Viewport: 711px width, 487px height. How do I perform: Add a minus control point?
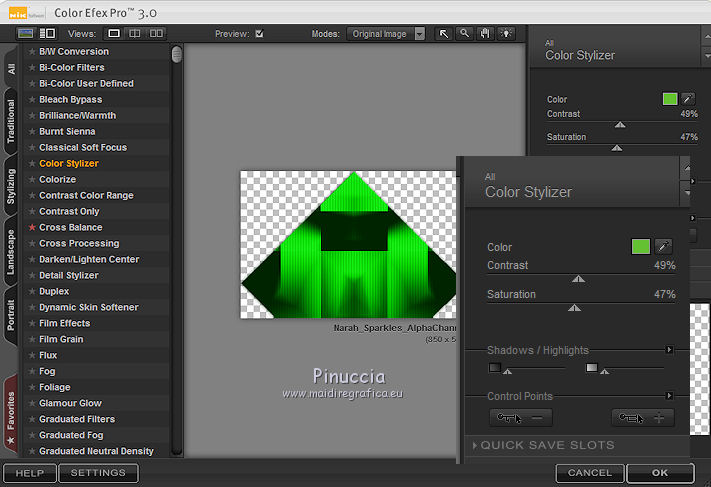point(521,418)
